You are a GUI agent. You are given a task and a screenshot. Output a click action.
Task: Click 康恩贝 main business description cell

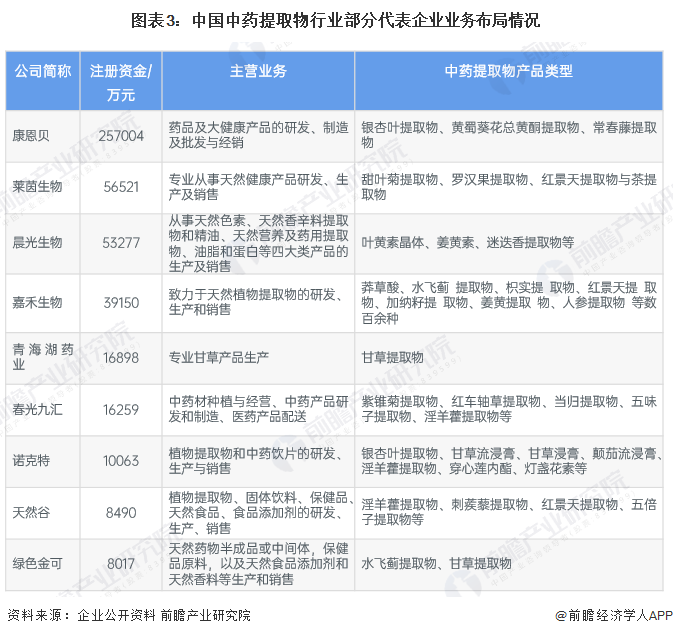coord(258,135)
